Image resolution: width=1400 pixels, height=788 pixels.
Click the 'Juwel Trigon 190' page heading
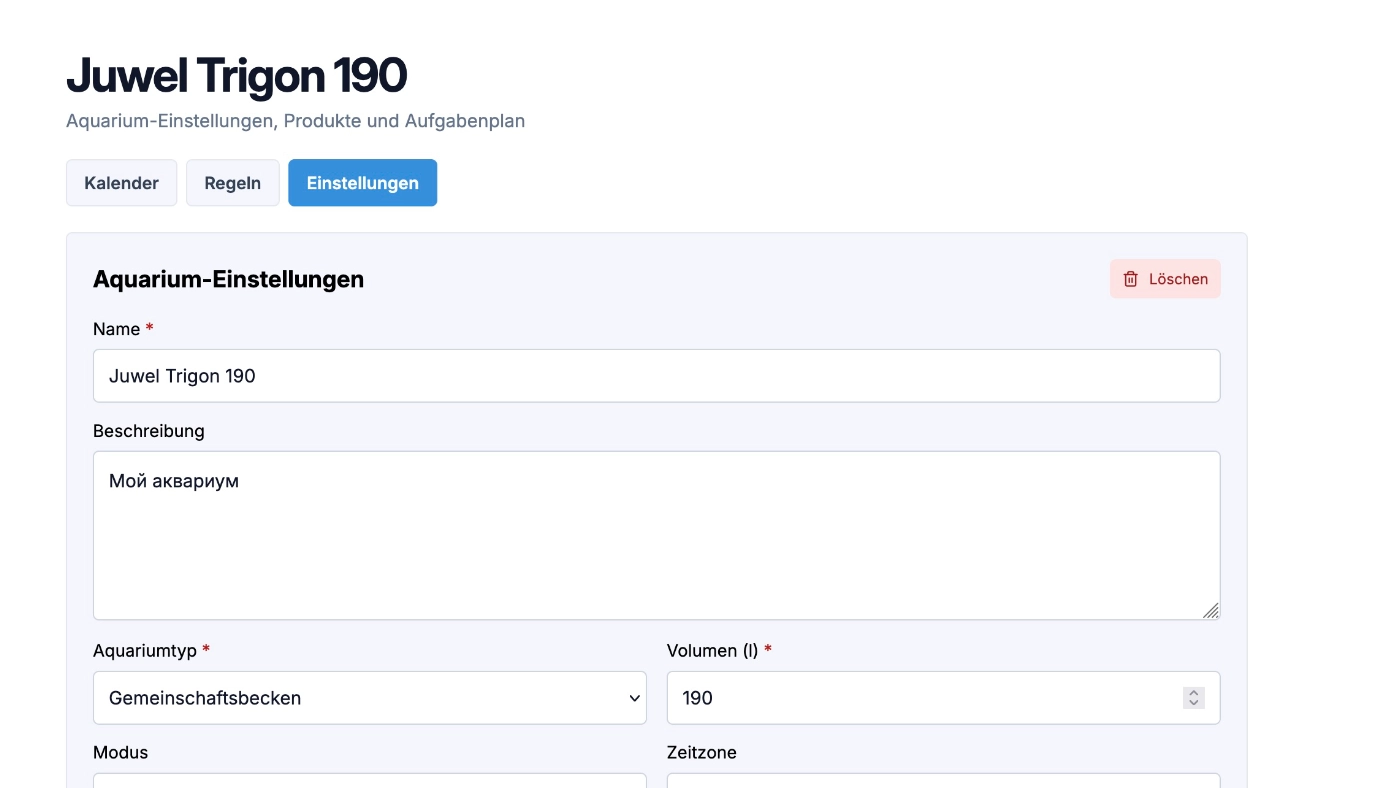pyautogui.click(x=237, y=75)
